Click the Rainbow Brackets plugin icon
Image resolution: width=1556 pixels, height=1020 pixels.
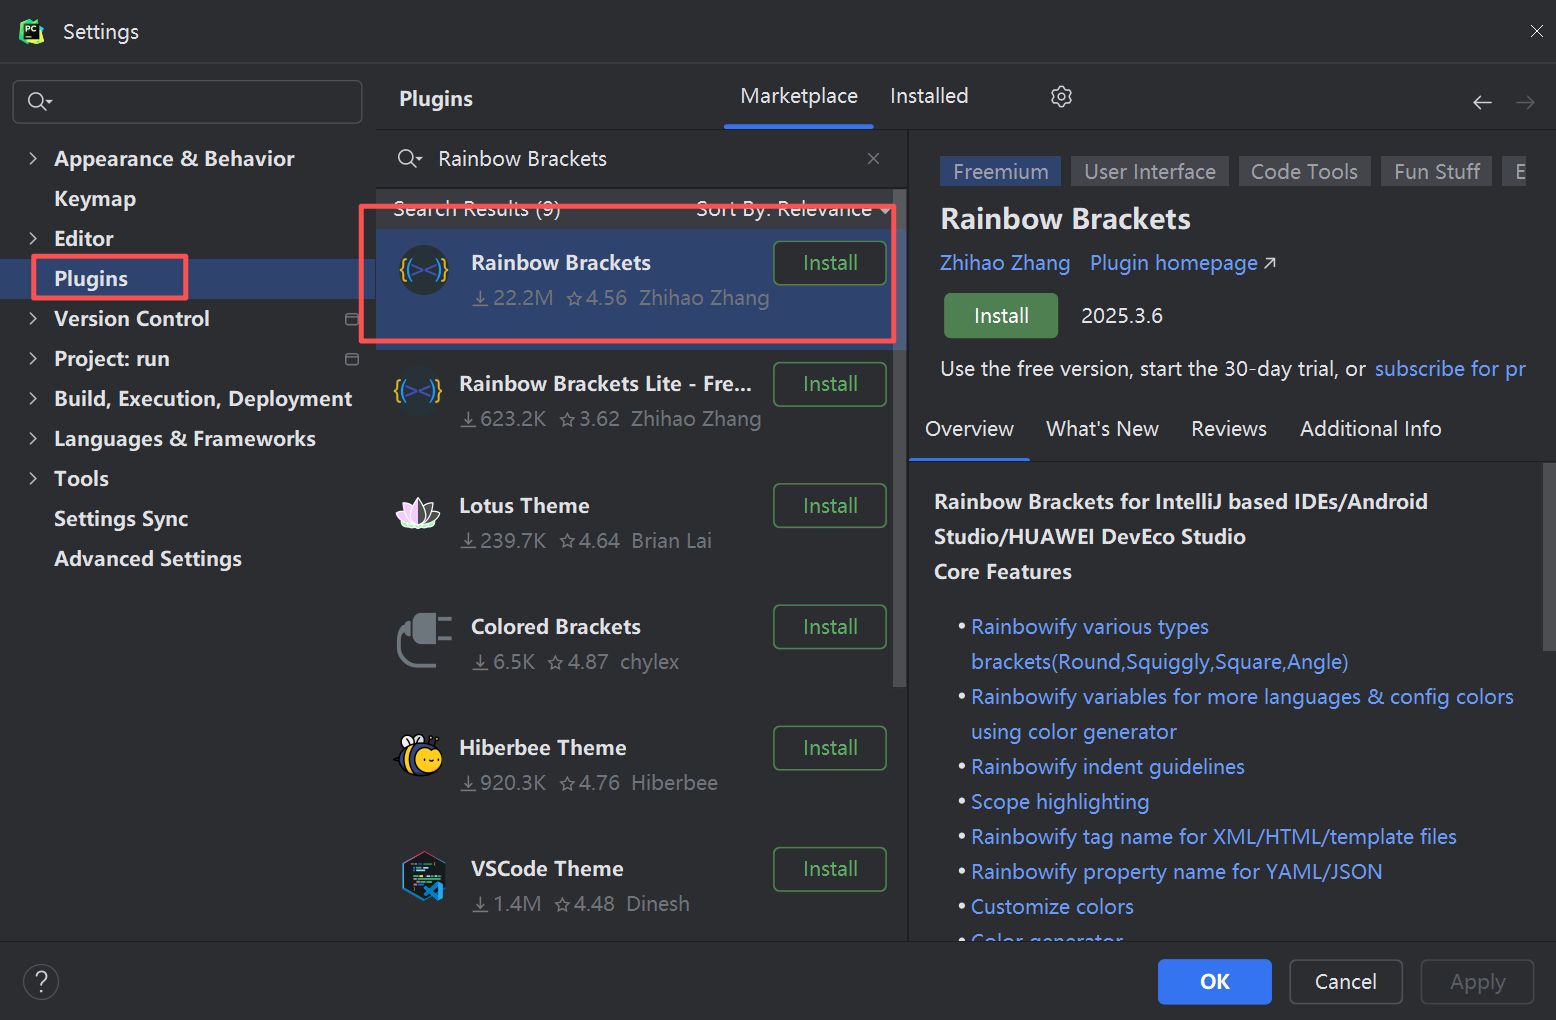[424, 270]
